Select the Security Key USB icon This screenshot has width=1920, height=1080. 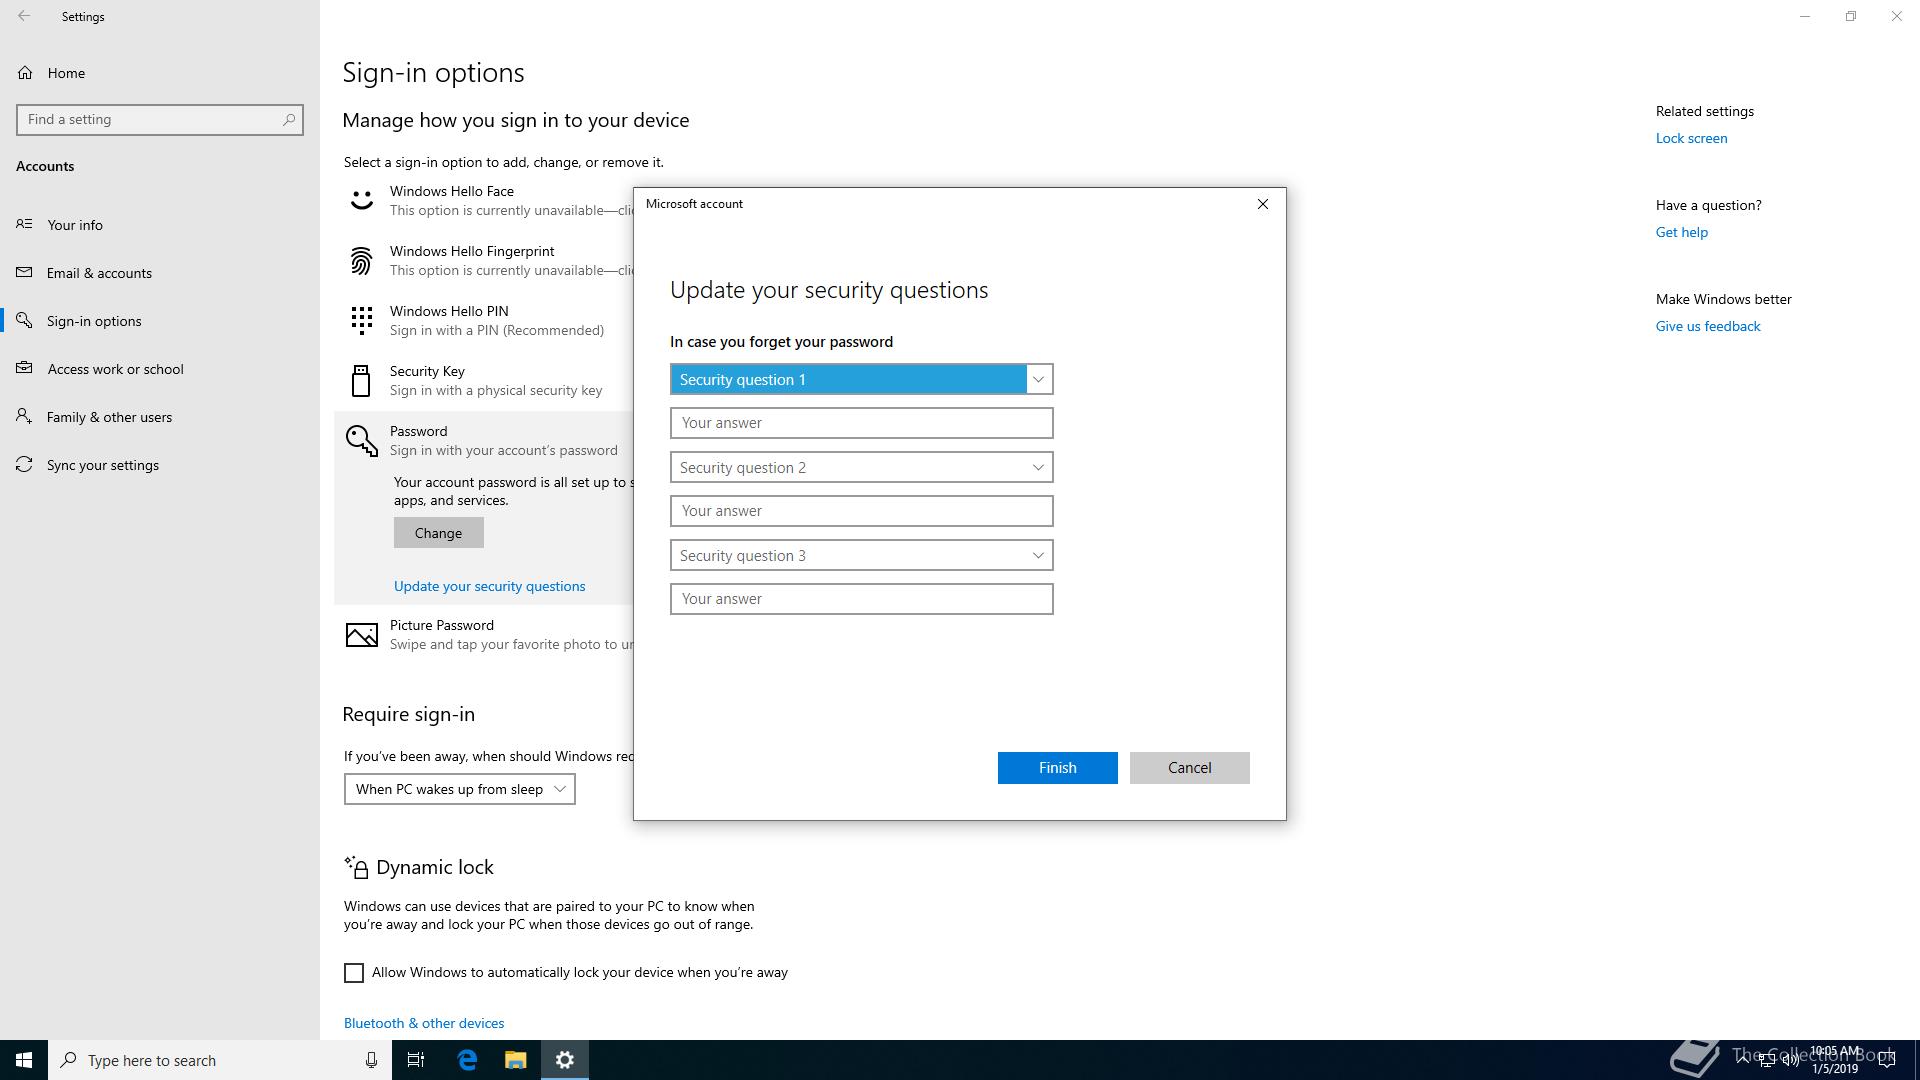(x=361, y=381)
